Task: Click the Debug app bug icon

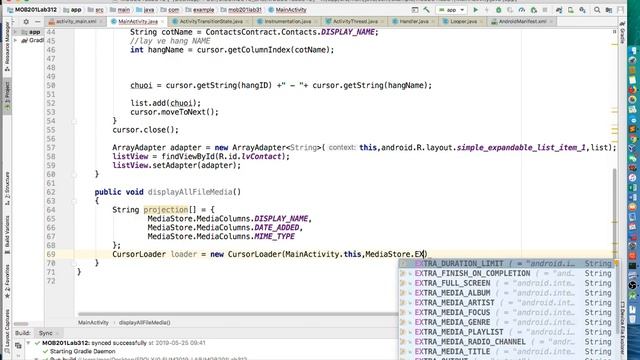Action: pyautogui.click(x=498, y=10)
